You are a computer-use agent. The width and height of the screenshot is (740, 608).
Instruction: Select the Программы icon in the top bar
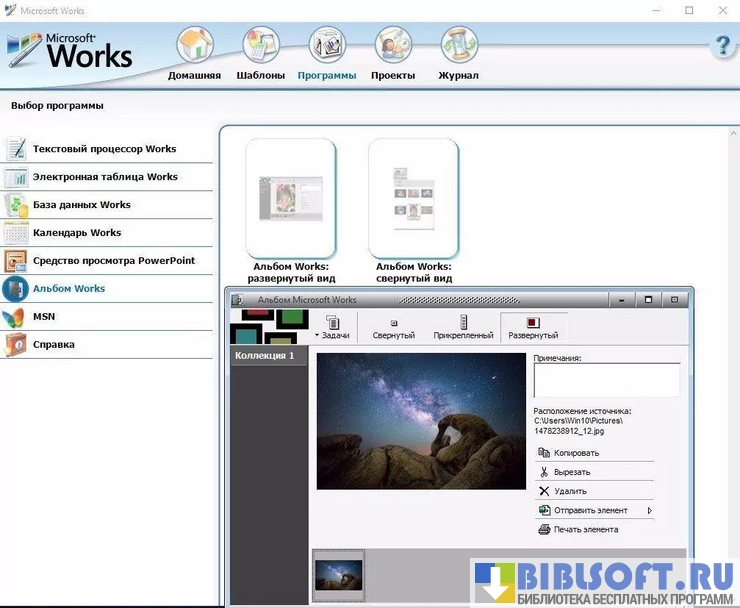327,46
